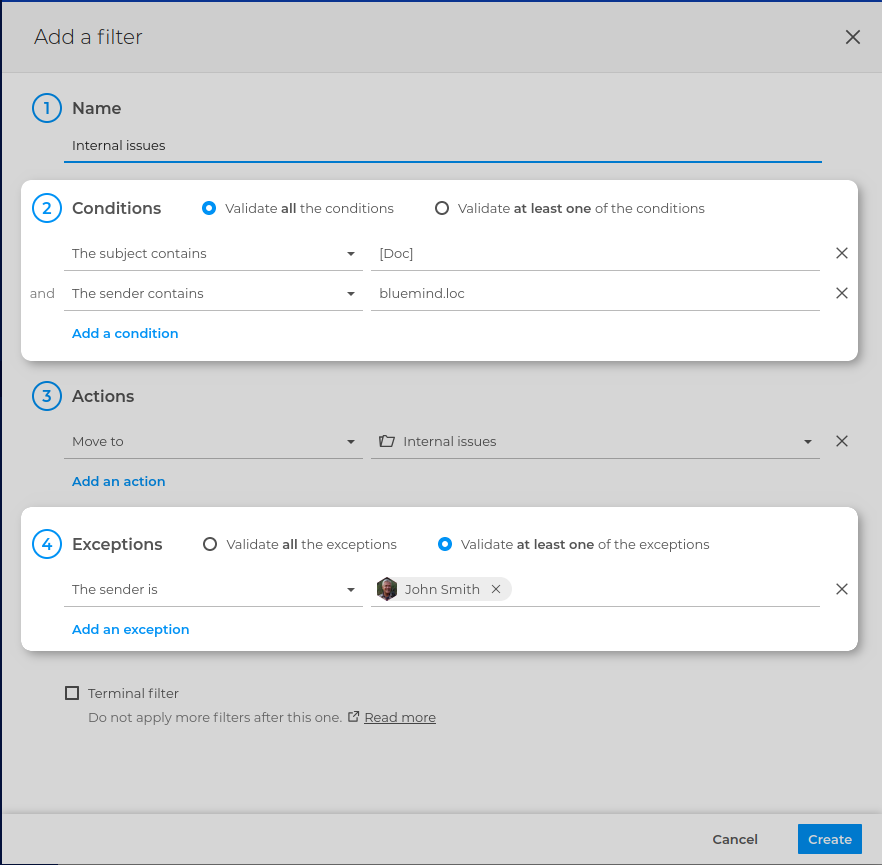Remove the Move to action row

[841, 441]
